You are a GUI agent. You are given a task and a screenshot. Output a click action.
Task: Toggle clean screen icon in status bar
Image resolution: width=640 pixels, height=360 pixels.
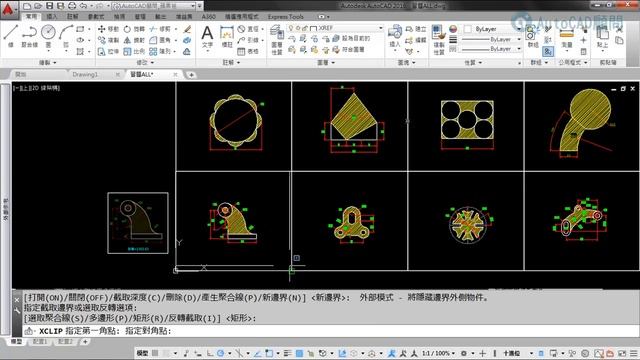coord(622,353)
